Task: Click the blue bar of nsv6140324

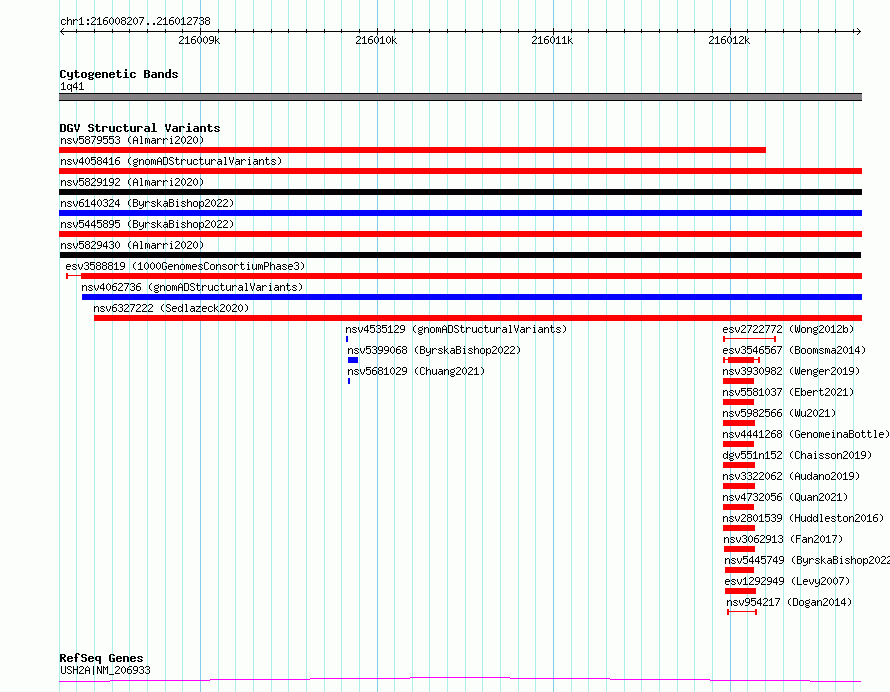Action: tap(460, 213)
